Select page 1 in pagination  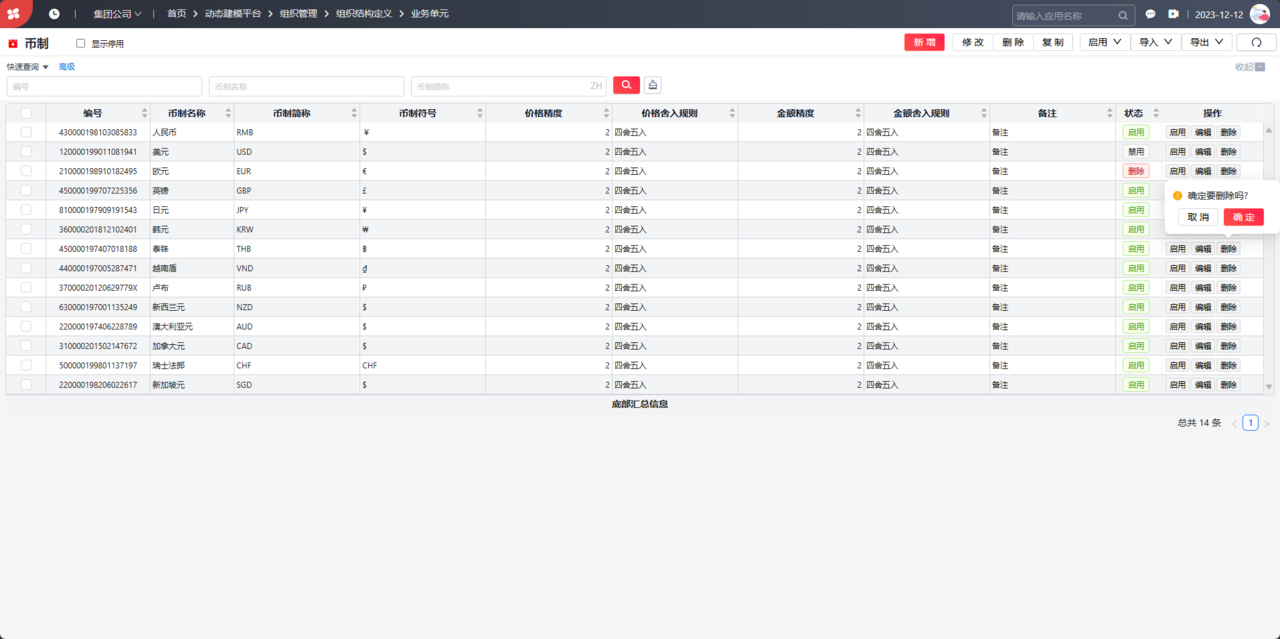[x=1250, y=424]
